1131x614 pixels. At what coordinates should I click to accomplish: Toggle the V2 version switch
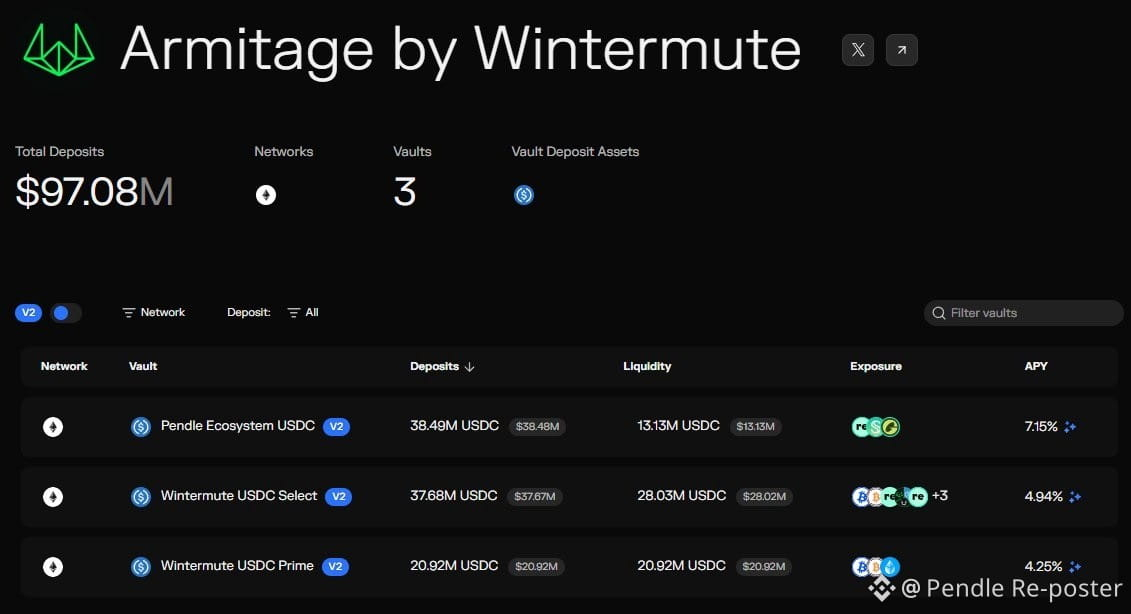pos(66,312)
